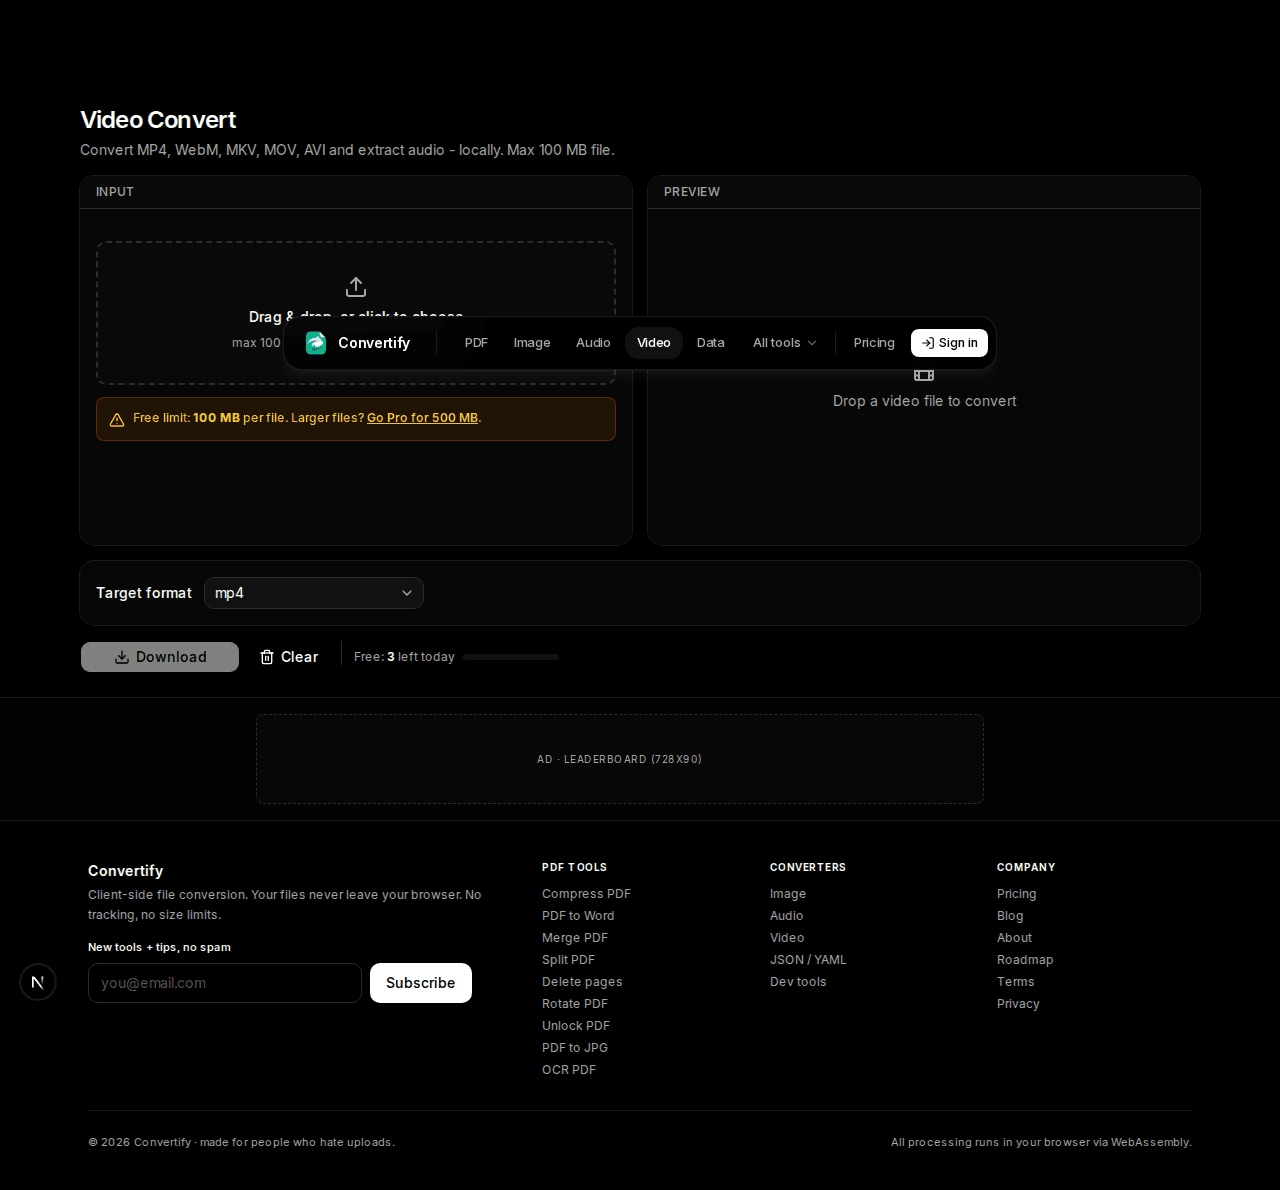Open the Target format mp4 dropdown

coord(314,593)
